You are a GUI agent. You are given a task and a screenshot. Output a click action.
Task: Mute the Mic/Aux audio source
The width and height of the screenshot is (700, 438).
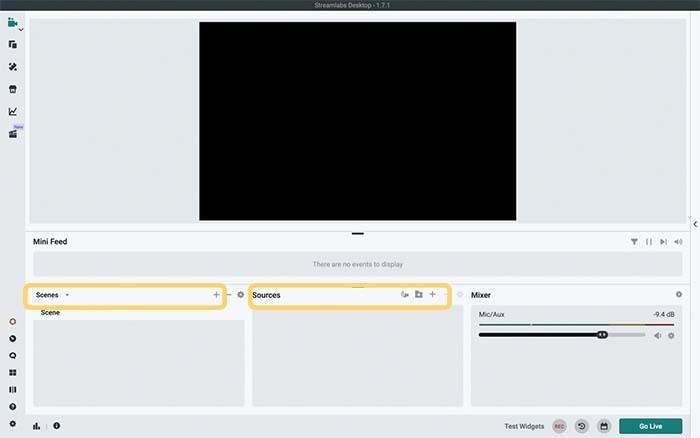pos(658,335)
